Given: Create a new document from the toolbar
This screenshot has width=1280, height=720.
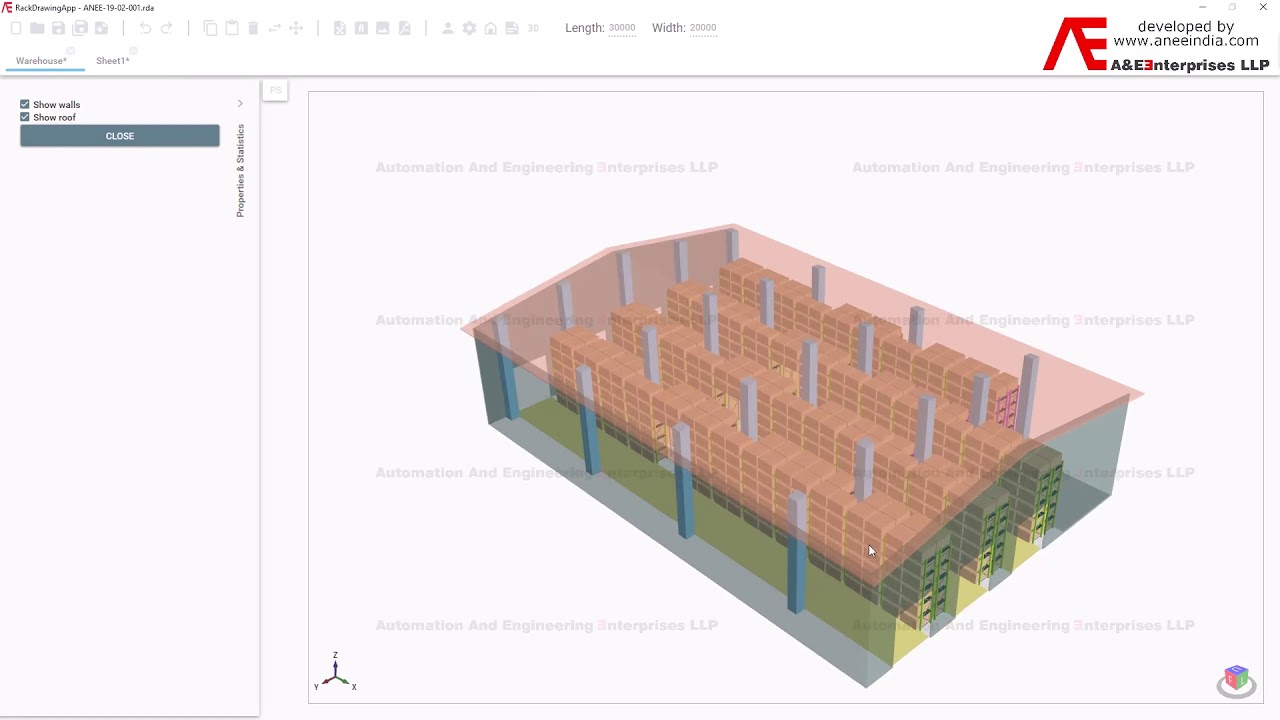Looking at the screenshot, I should point(16,28).
